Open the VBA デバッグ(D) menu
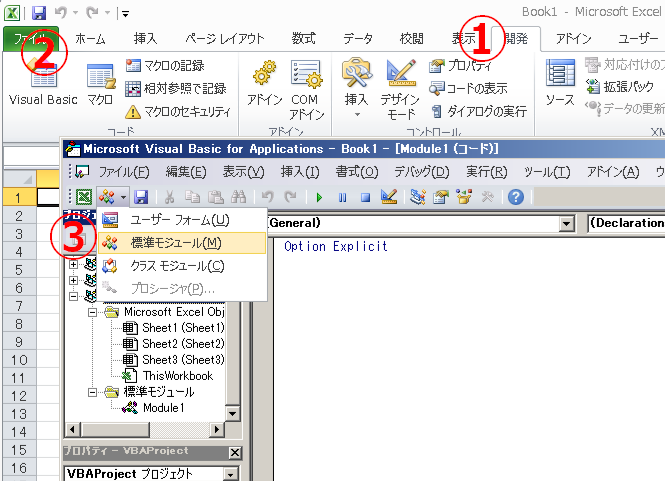Screen dimensions: 665x481 422,172
